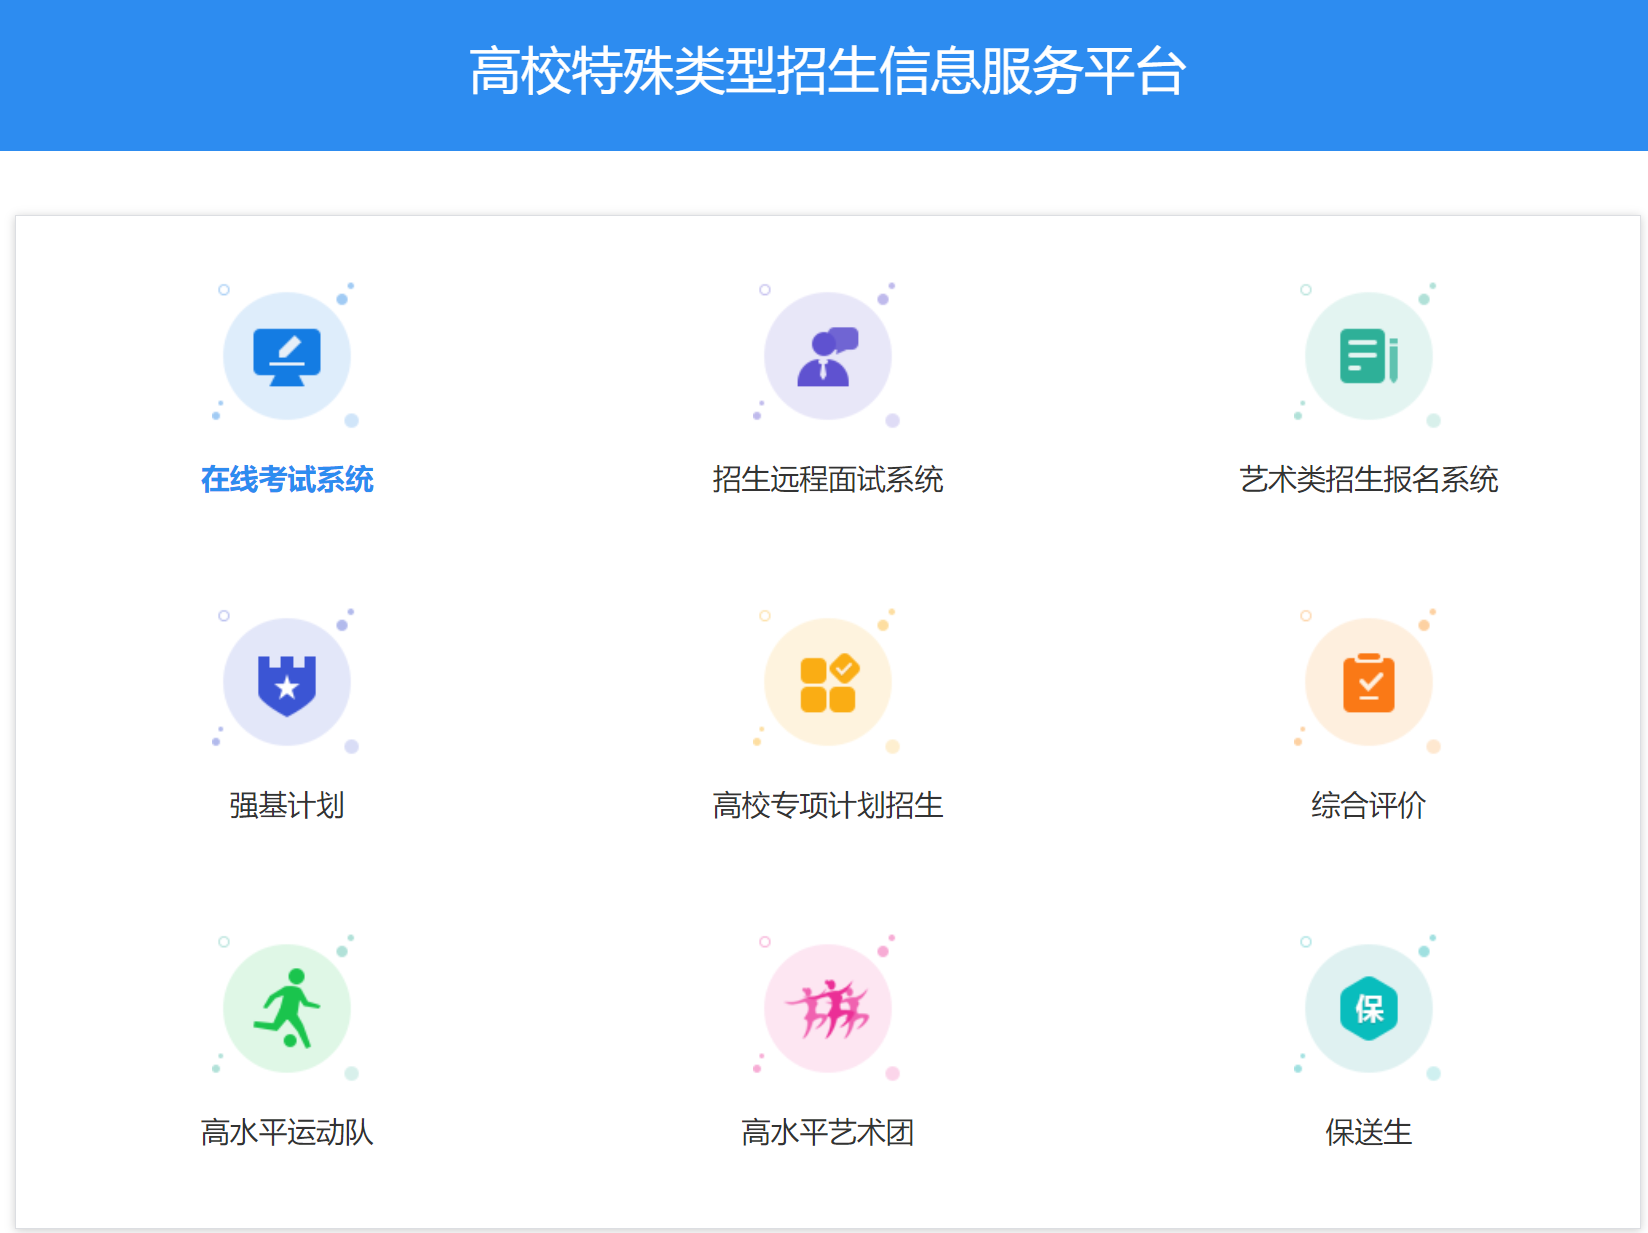Open the 综合评价 text link

pyautogui.click(x=1369, y=805)
